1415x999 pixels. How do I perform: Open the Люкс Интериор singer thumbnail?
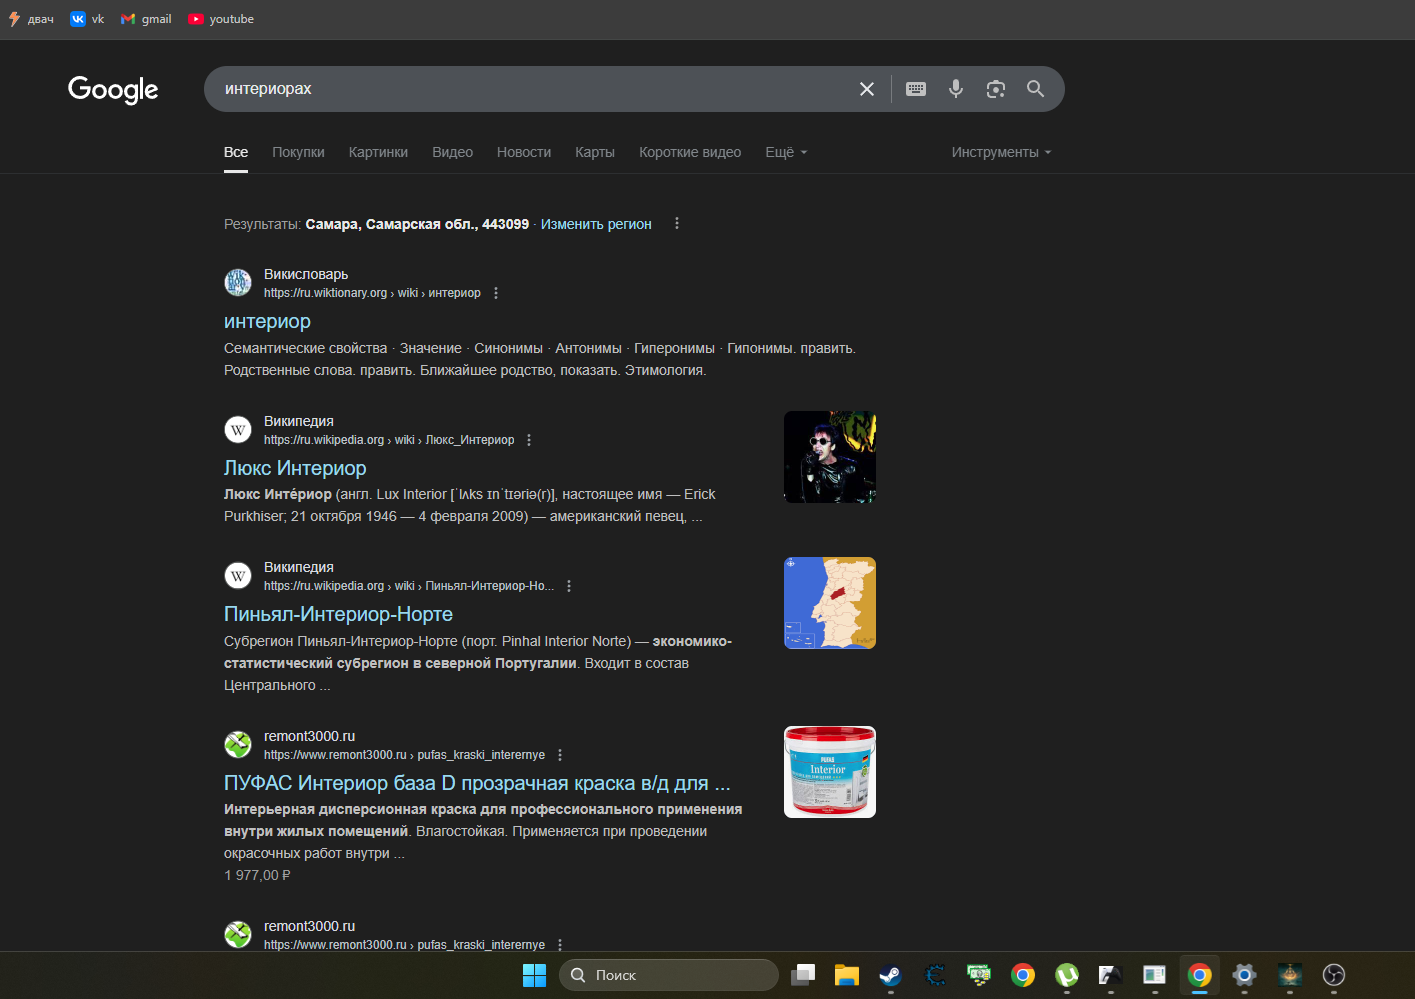pyautogui.click(x=830, y=457)
